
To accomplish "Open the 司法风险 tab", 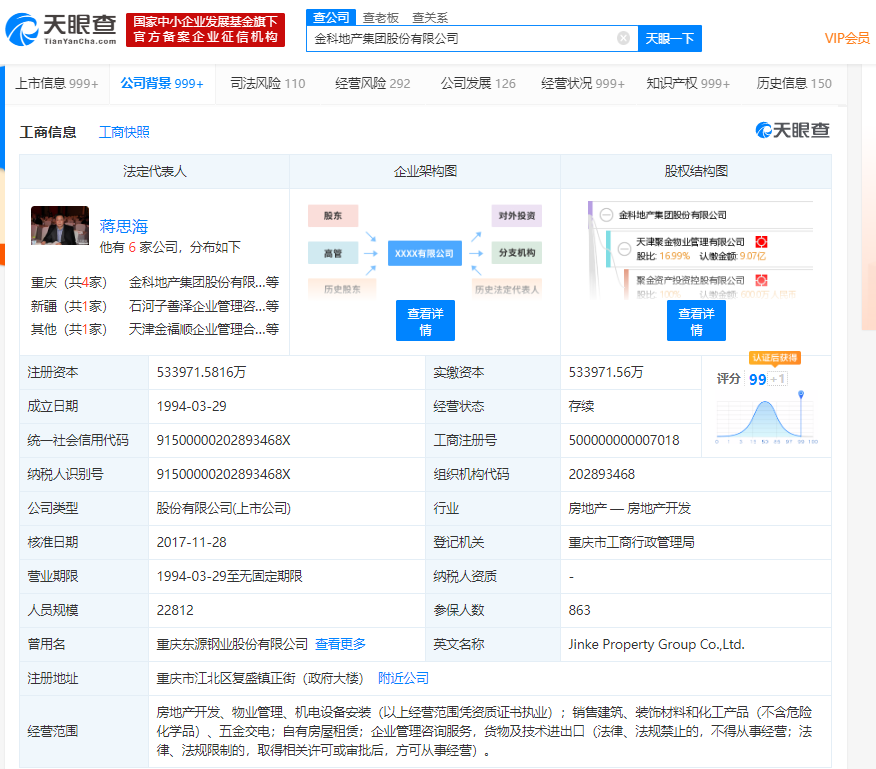I will click(267, 83).
